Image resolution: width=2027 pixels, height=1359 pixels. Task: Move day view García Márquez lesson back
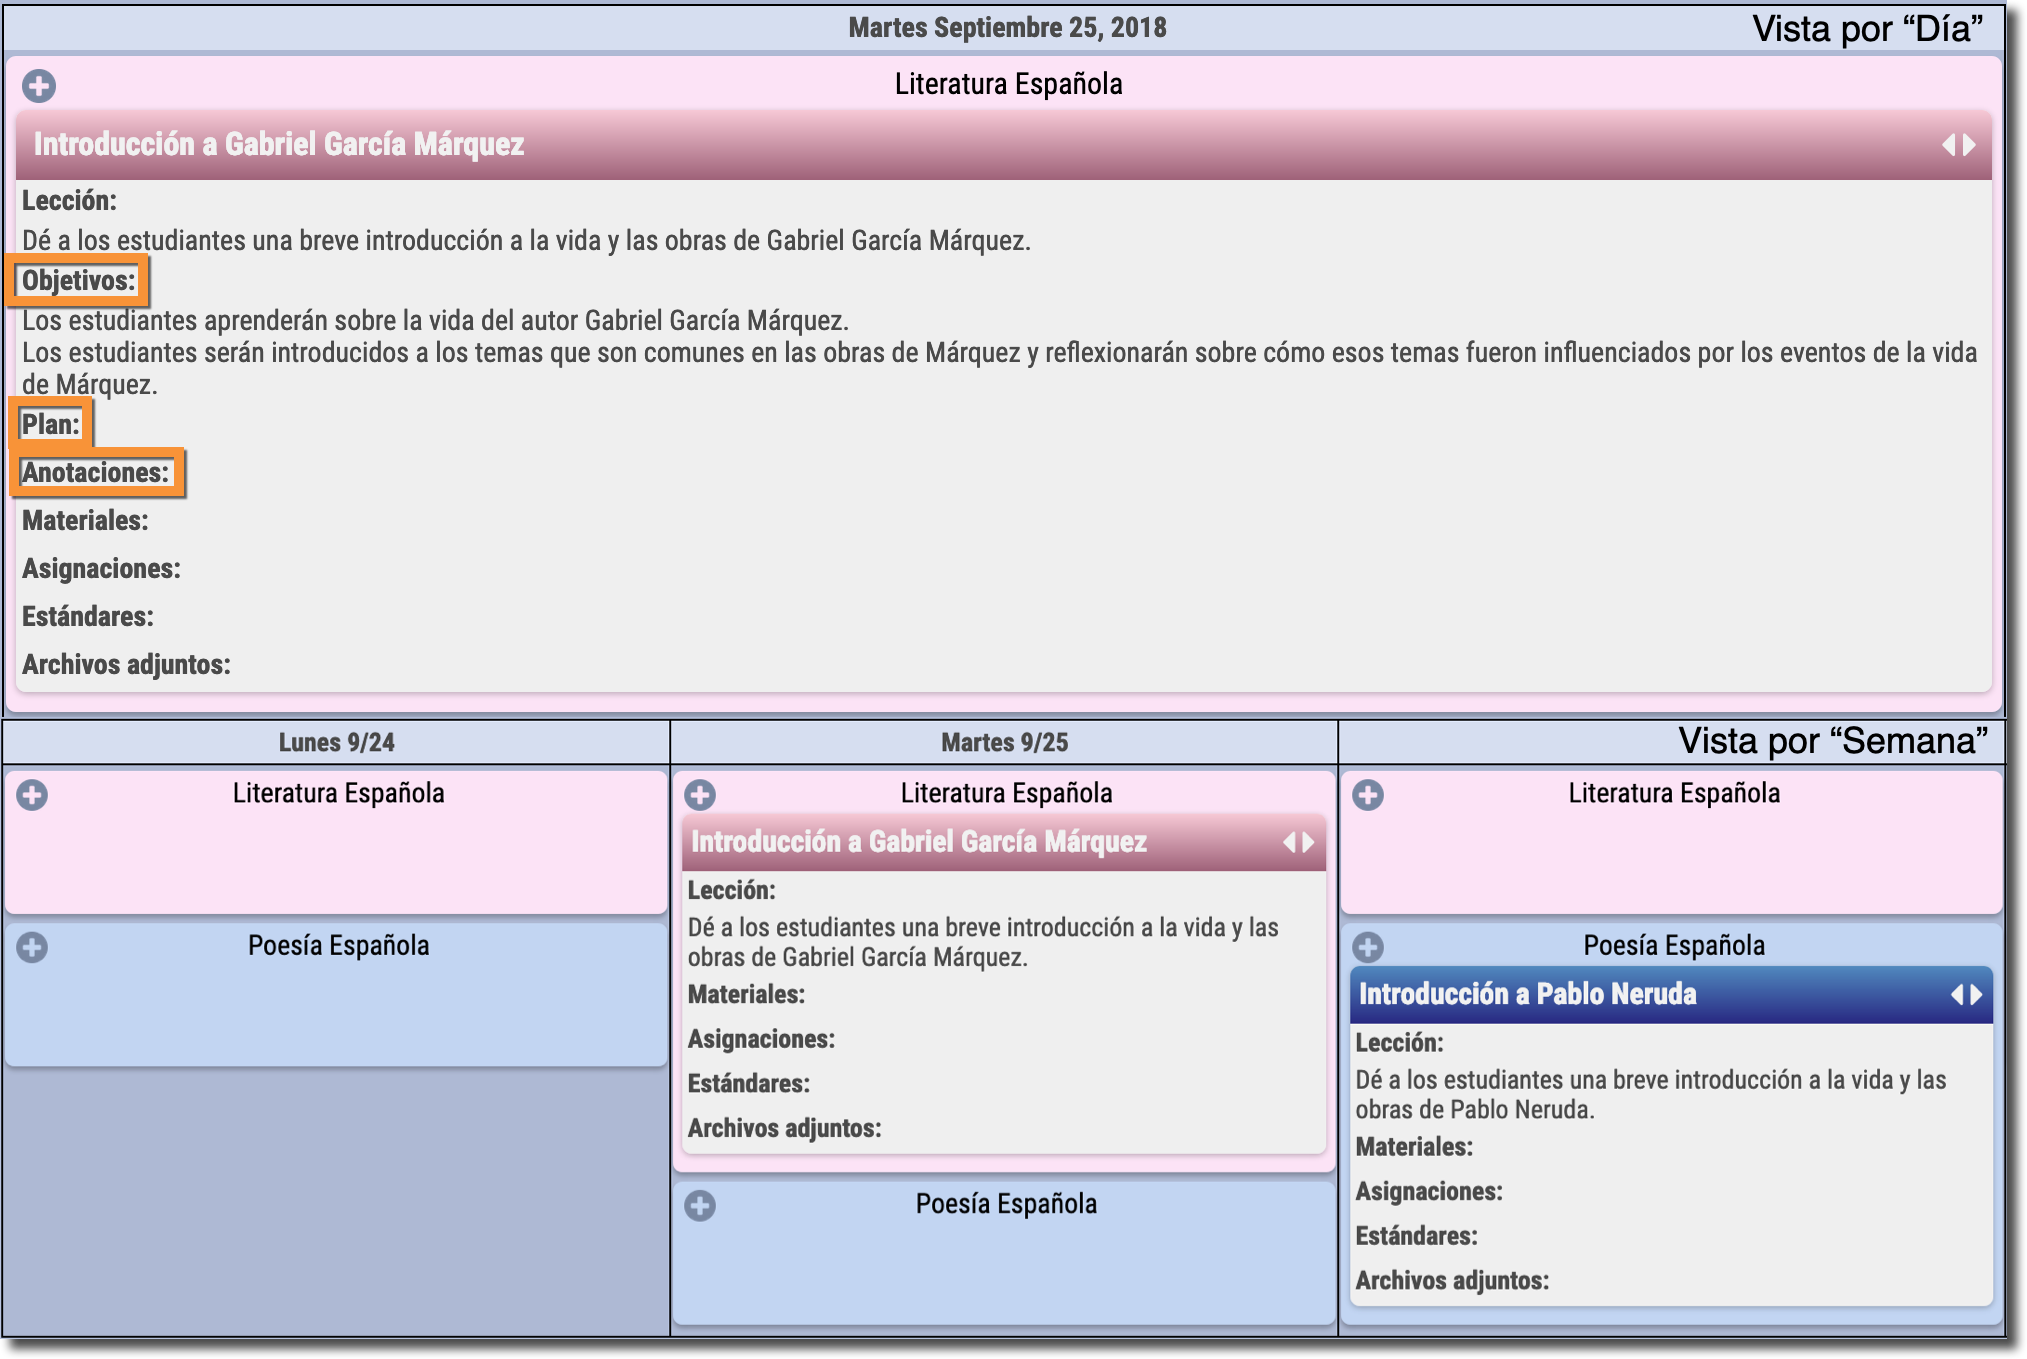(x=1948, y=145)
